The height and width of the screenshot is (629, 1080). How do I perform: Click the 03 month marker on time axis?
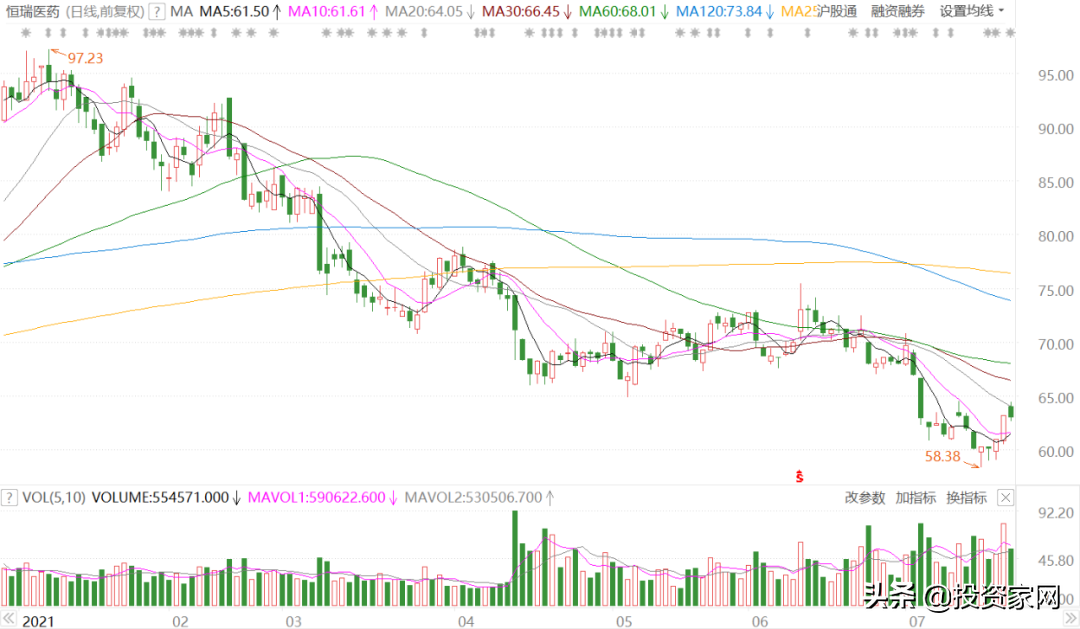[293, 621]
